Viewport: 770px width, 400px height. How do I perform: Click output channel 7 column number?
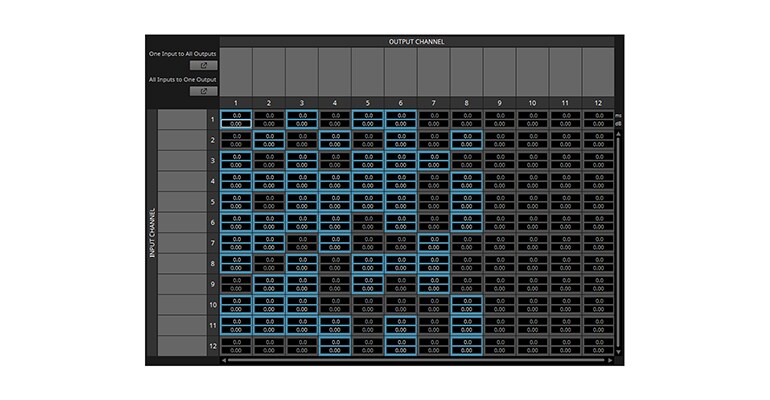tap(433, 102)
